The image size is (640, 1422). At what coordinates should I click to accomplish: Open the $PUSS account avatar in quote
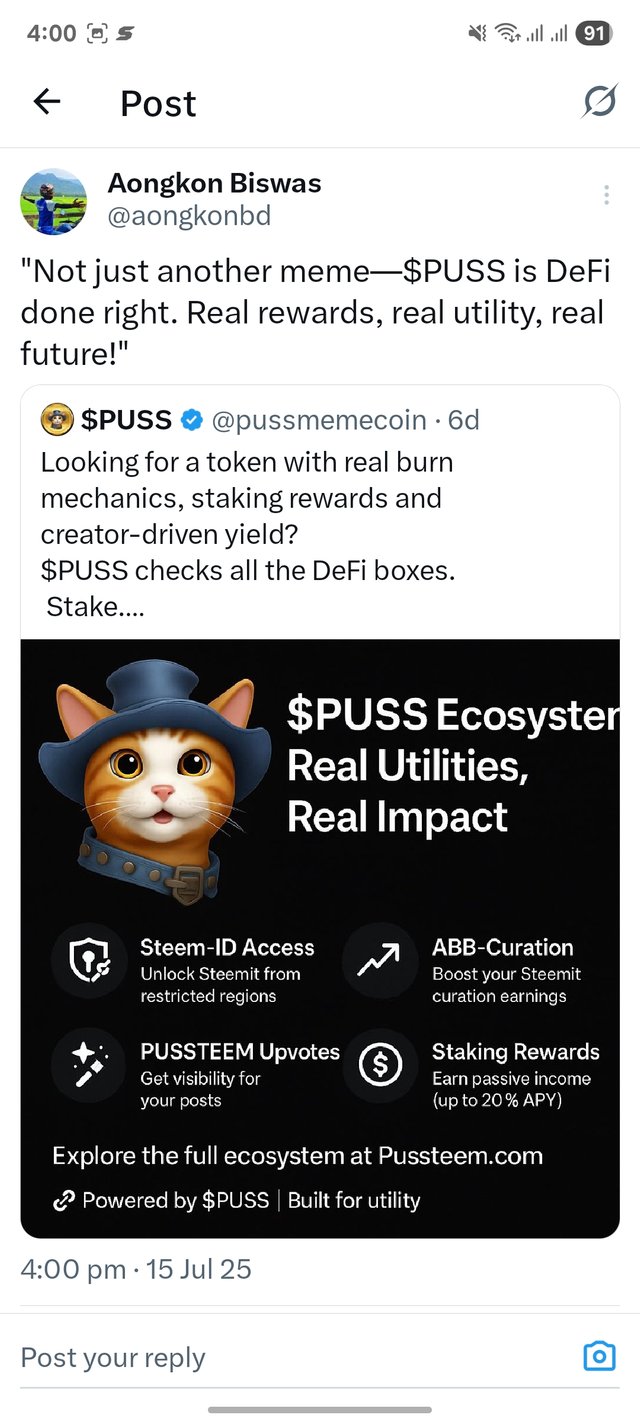57,420
